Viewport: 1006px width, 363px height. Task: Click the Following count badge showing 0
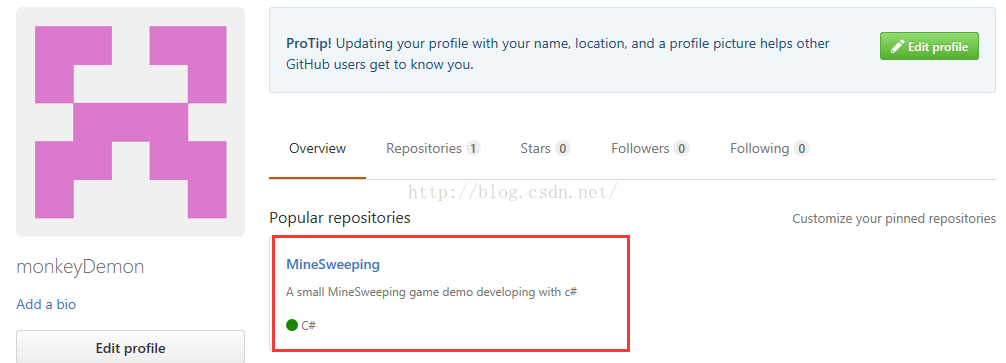tap(801, 149)
